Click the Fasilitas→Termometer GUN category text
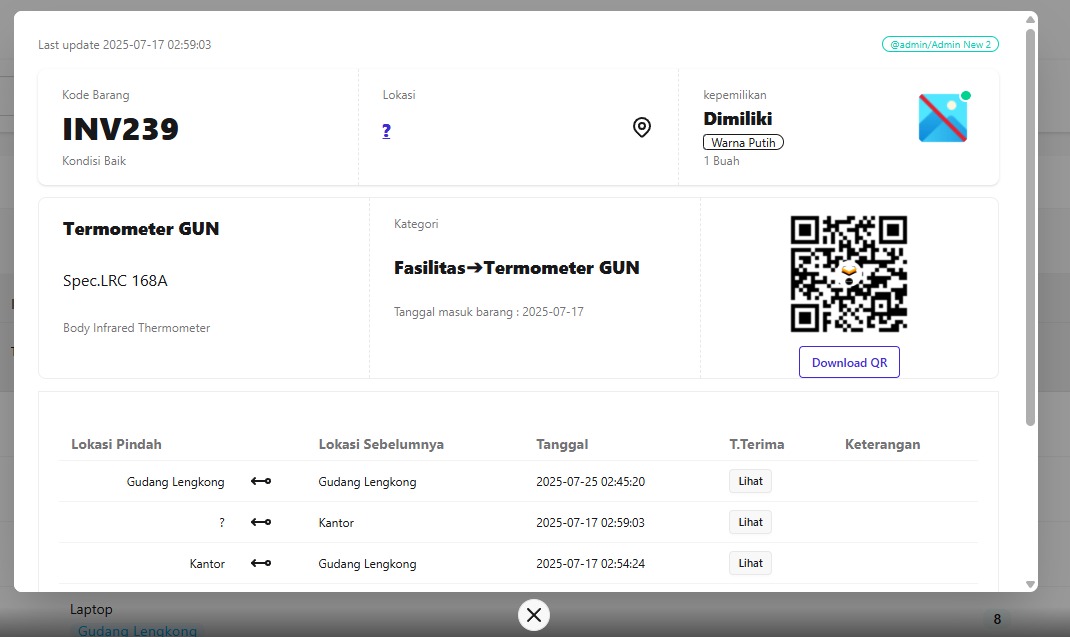The image size is (1070, 637). coord(517,268)
